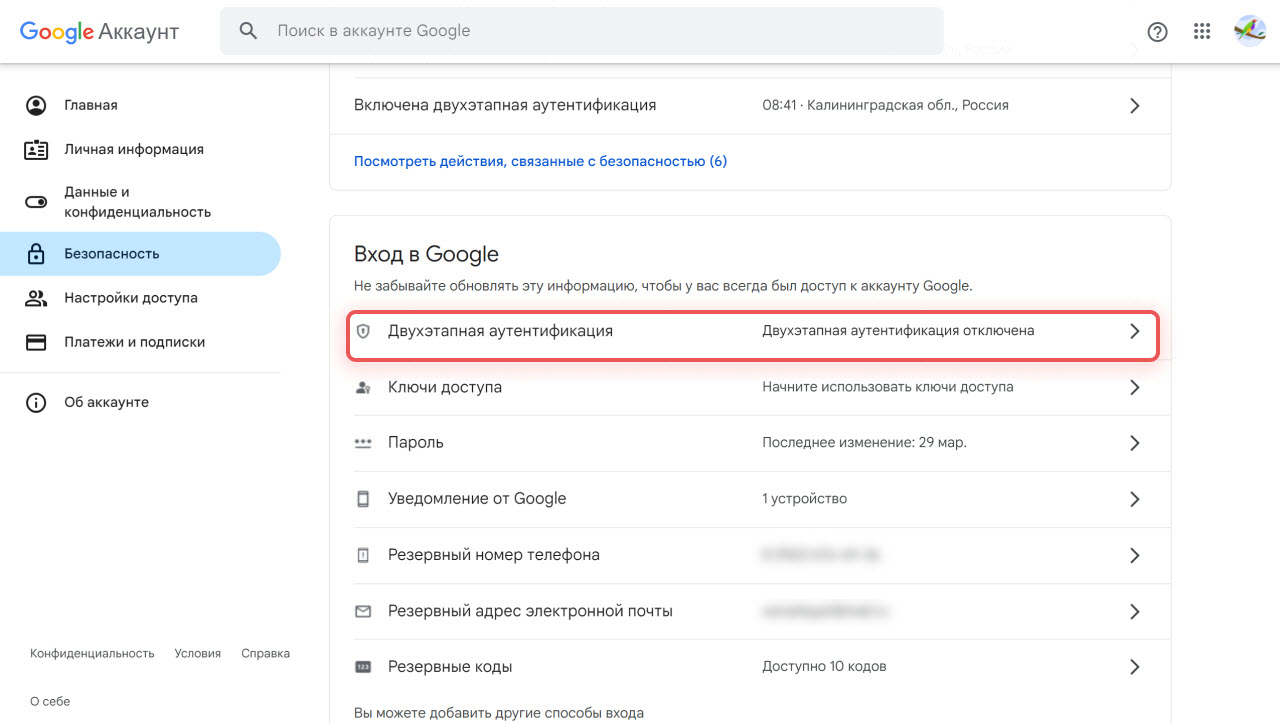
Task: Open the О себе footer link
Action: (x=50, y=701)
